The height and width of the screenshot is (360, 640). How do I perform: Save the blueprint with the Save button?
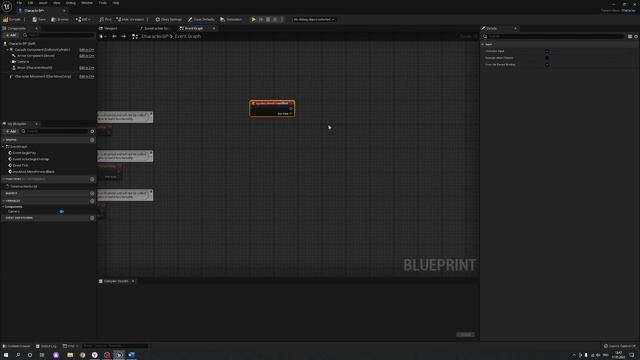pyautogui.click(x=39, y=19)
